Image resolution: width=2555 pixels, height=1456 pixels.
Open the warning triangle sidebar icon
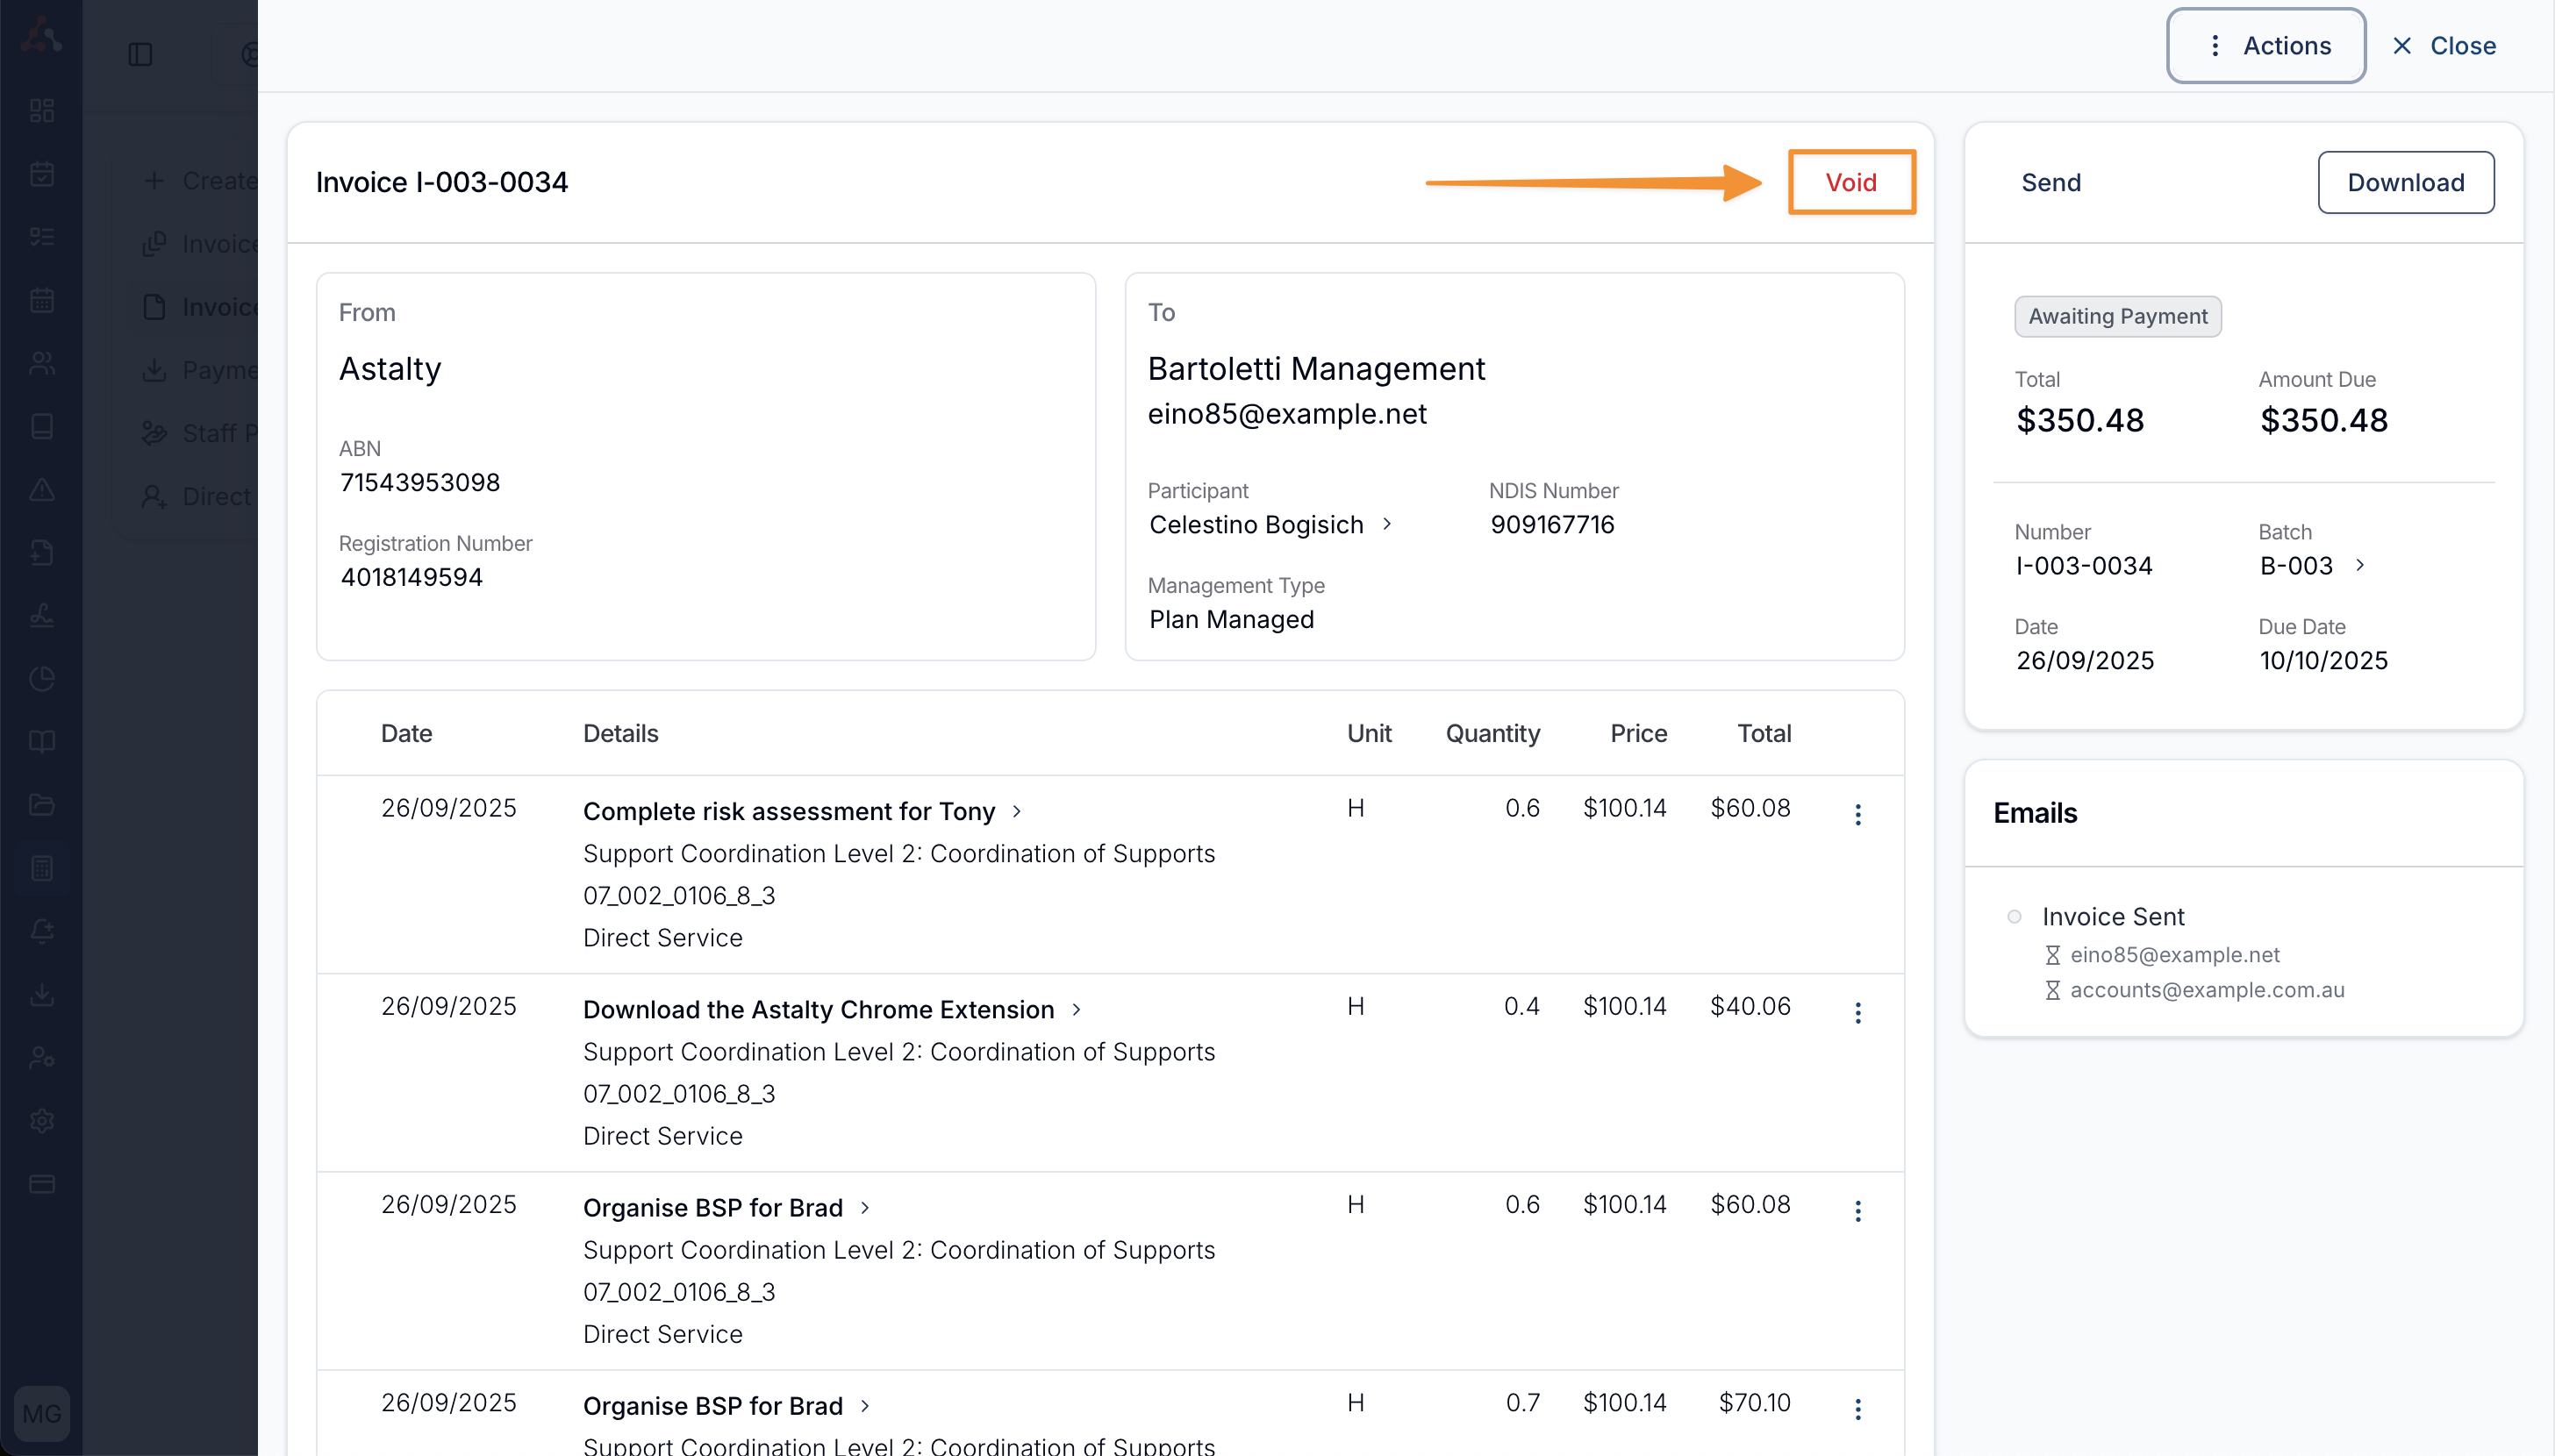42,489
